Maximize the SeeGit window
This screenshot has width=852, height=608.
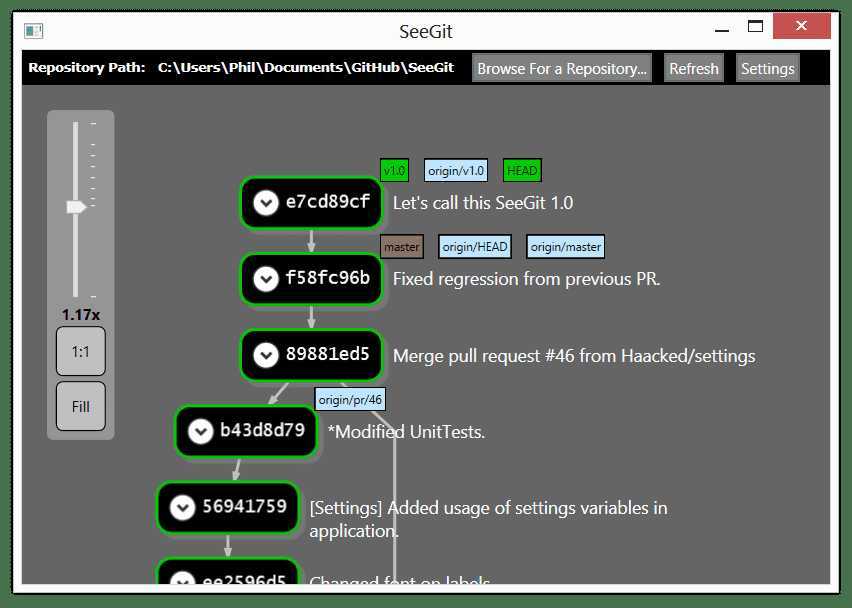[x=755, y=26]
